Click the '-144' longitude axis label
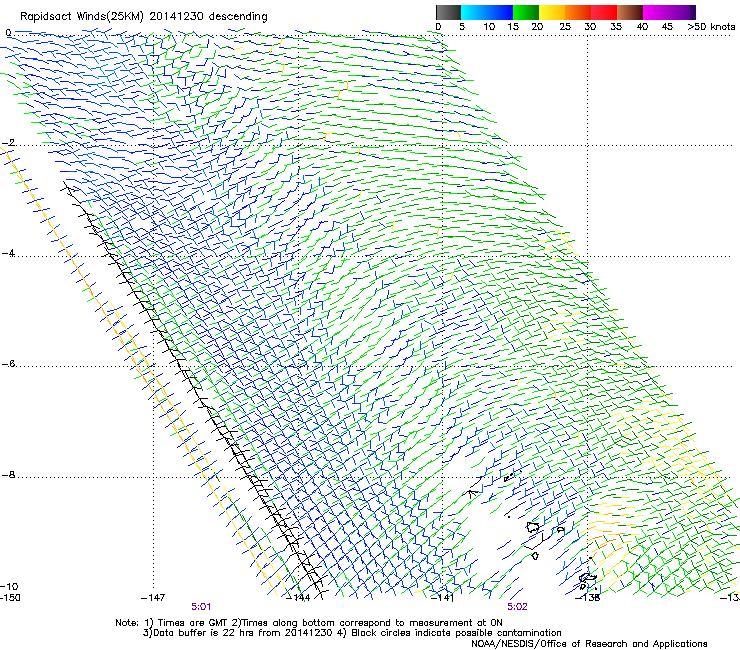 (299, 598)
